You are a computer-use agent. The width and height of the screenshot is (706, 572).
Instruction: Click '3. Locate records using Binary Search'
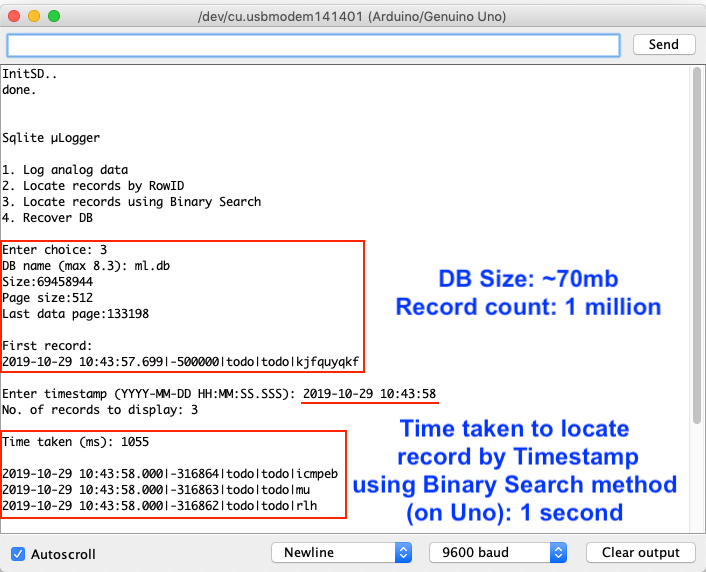coord(132,202)
